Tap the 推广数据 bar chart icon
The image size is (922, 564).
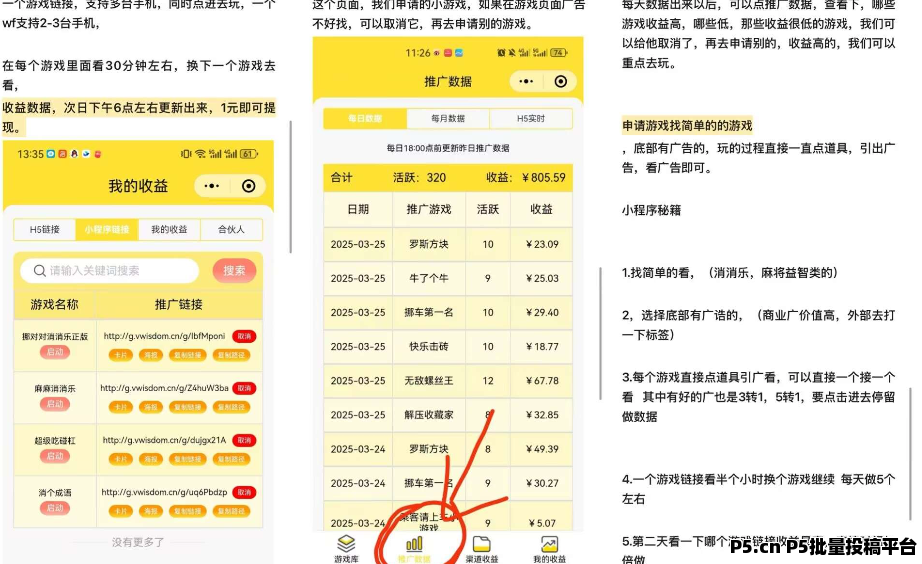pos(413,544)
